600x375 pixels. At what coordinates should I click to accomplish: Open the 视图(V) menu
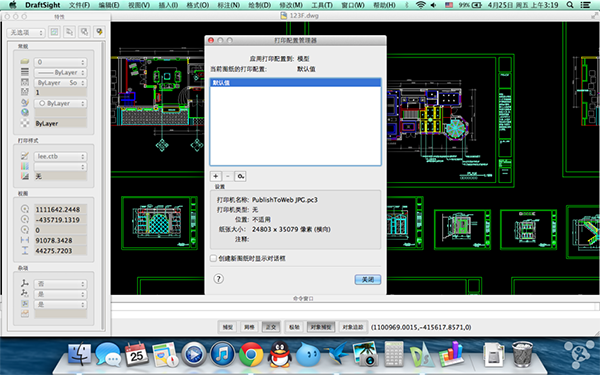[139, 5]
